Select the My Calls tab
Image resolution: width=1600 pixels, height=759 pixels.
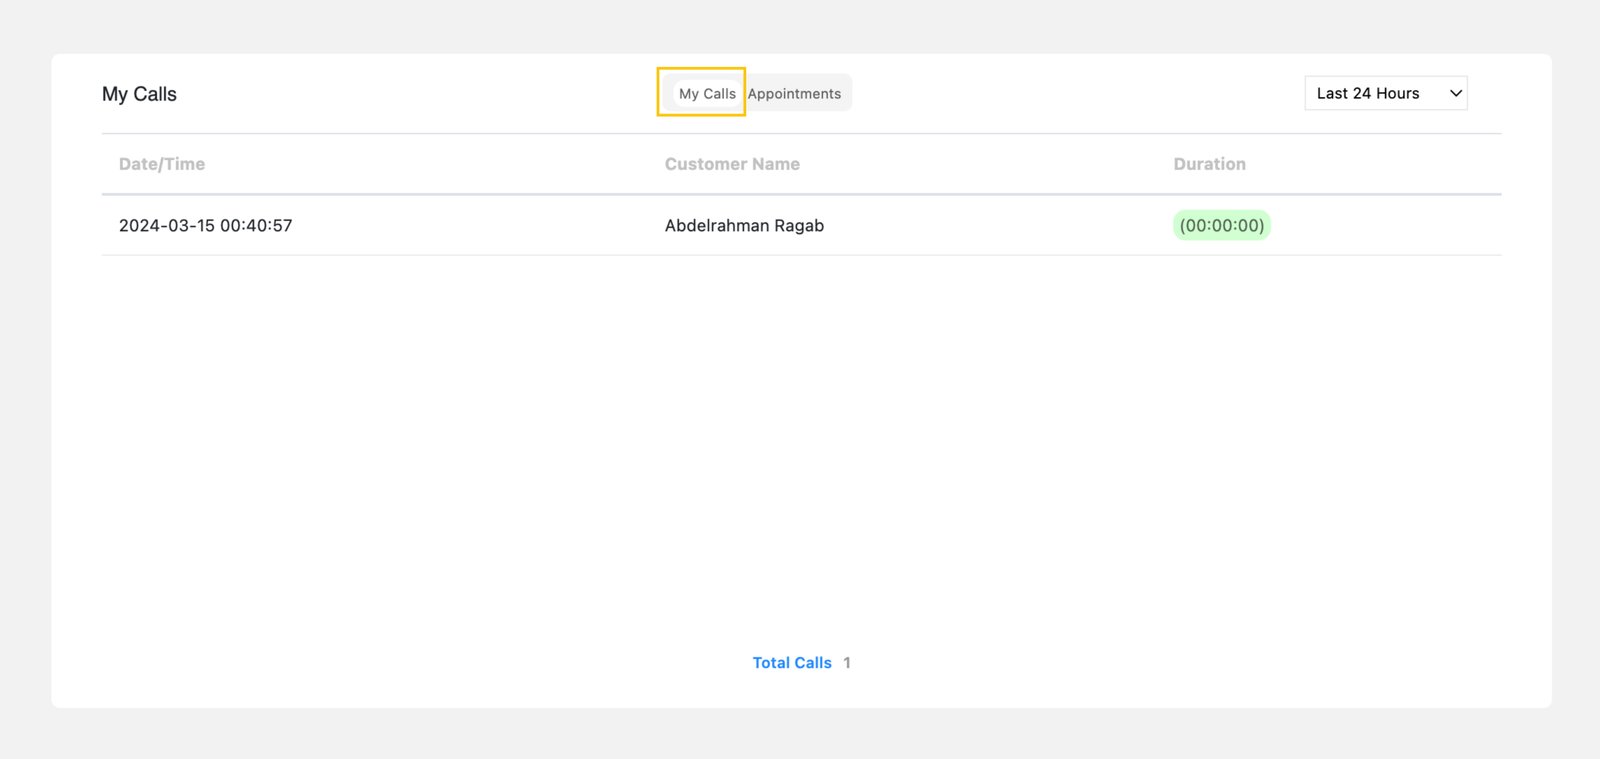pos(707,94)
